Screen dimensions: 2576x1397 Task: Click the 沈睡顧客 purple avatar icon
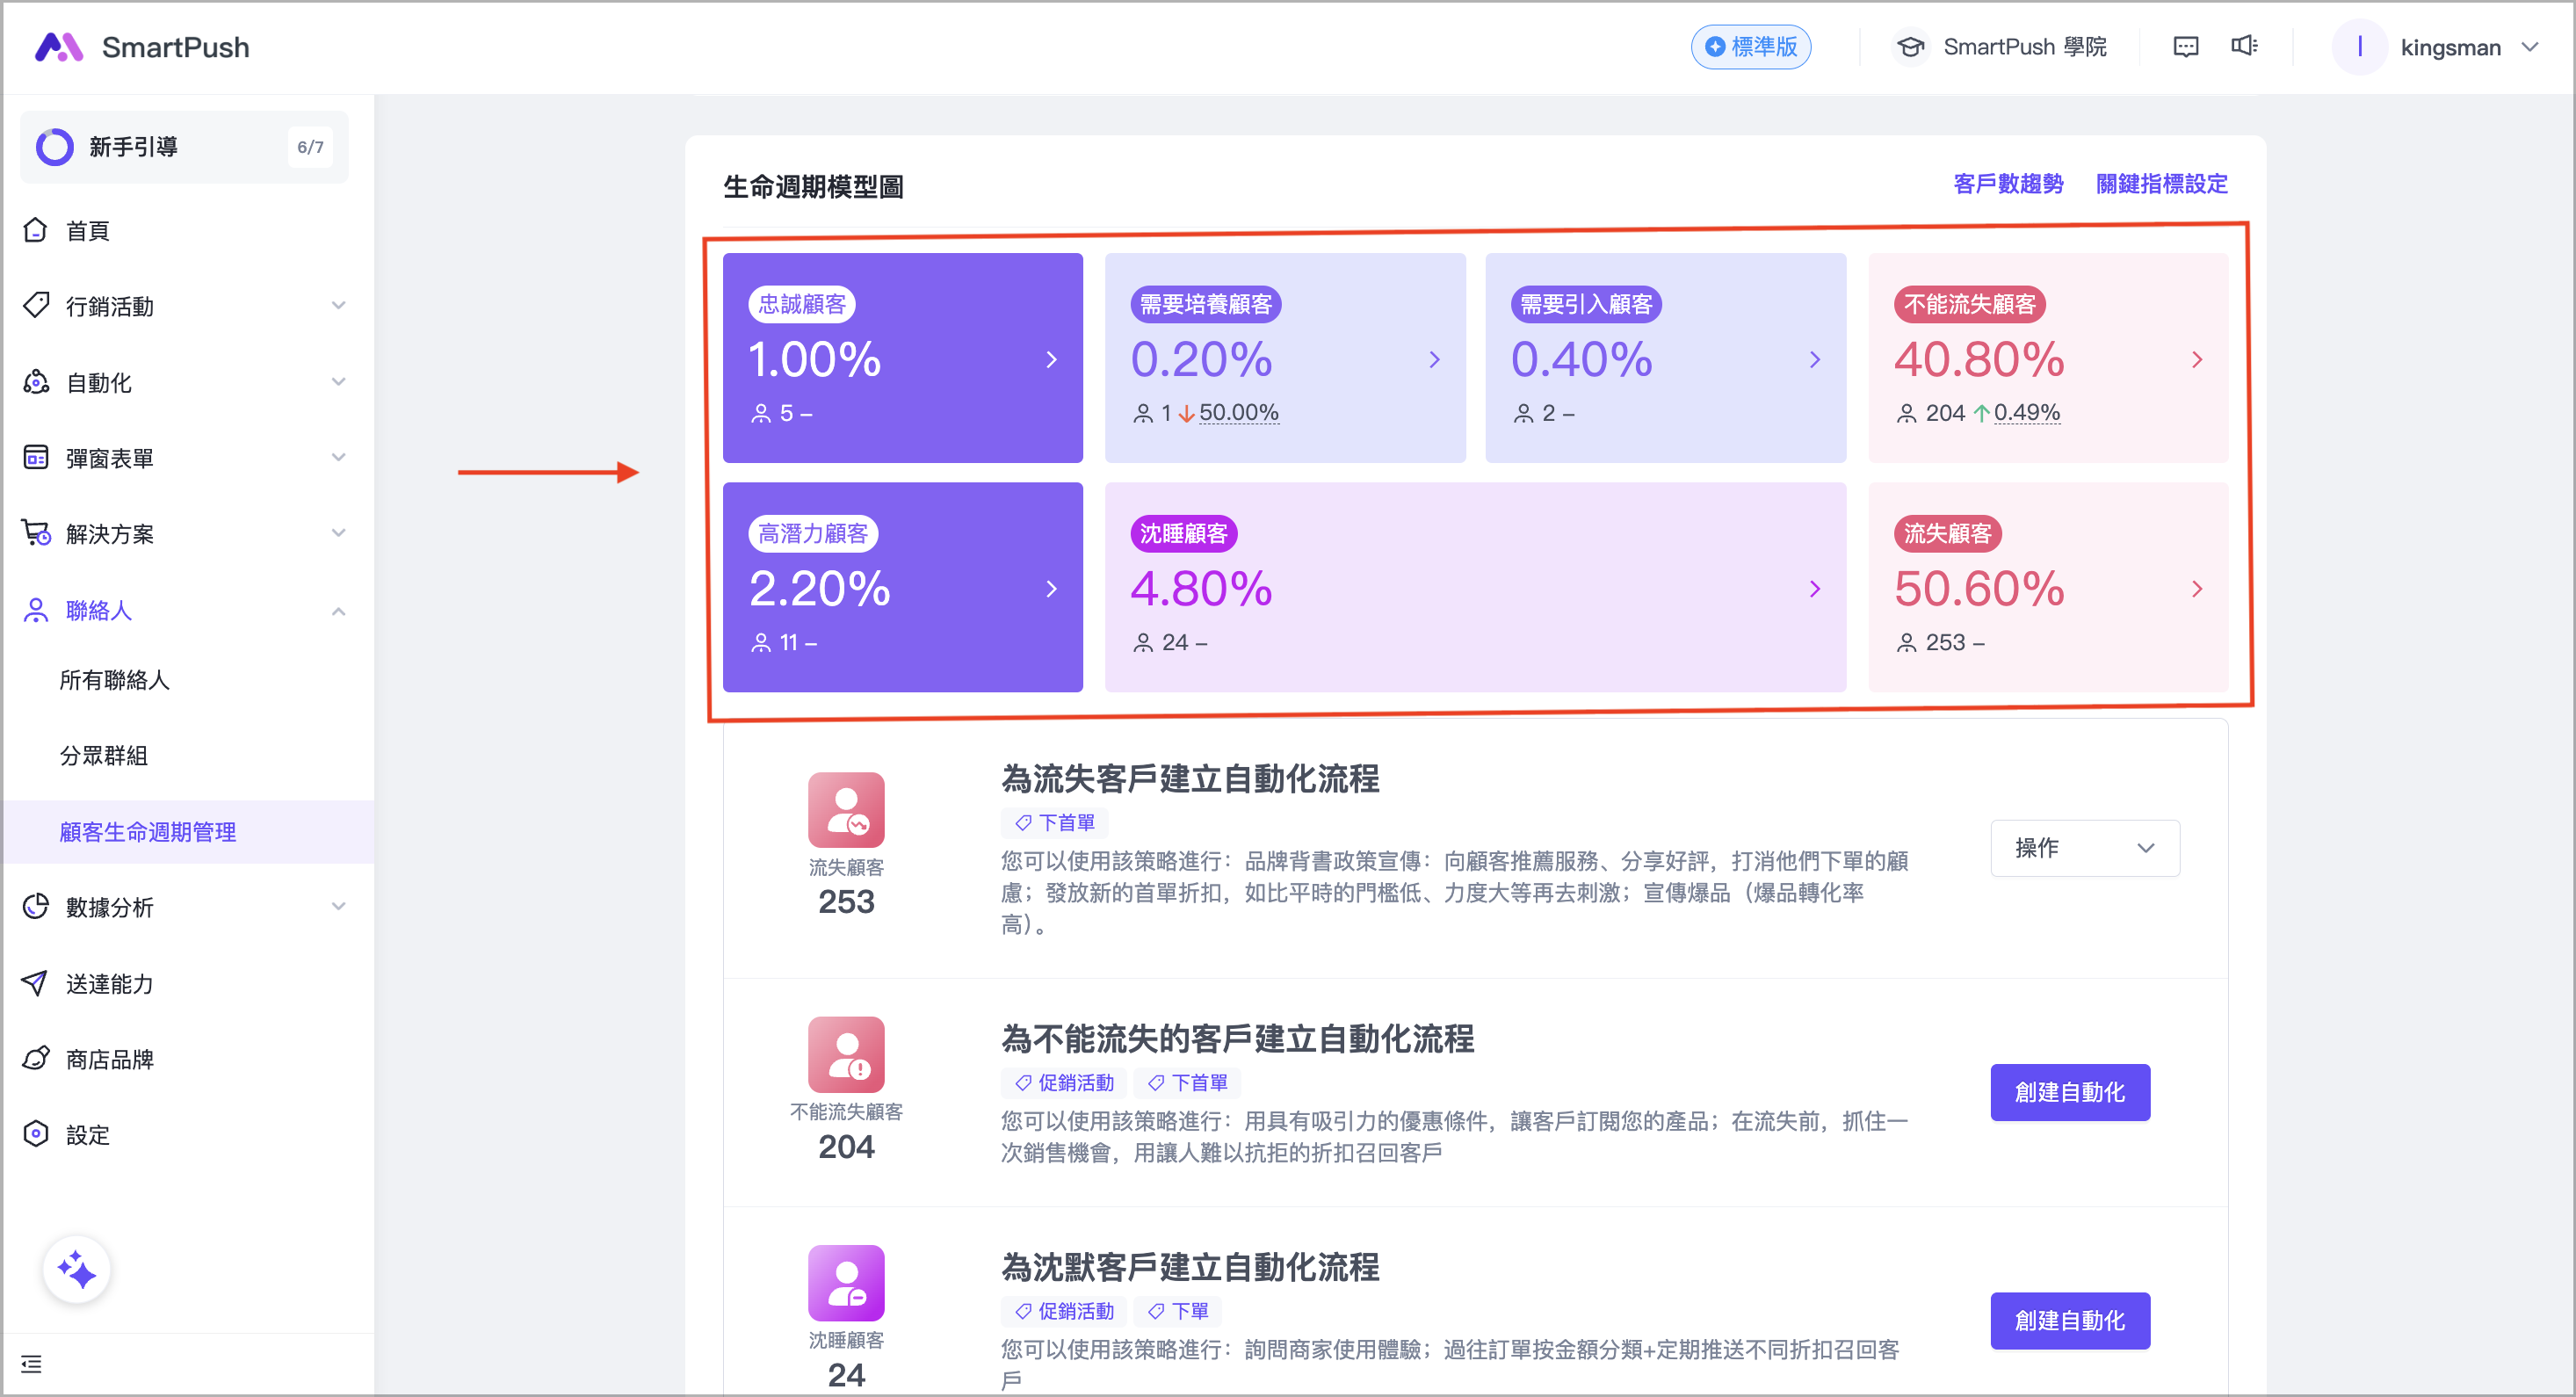click(x=846, y=1283)
